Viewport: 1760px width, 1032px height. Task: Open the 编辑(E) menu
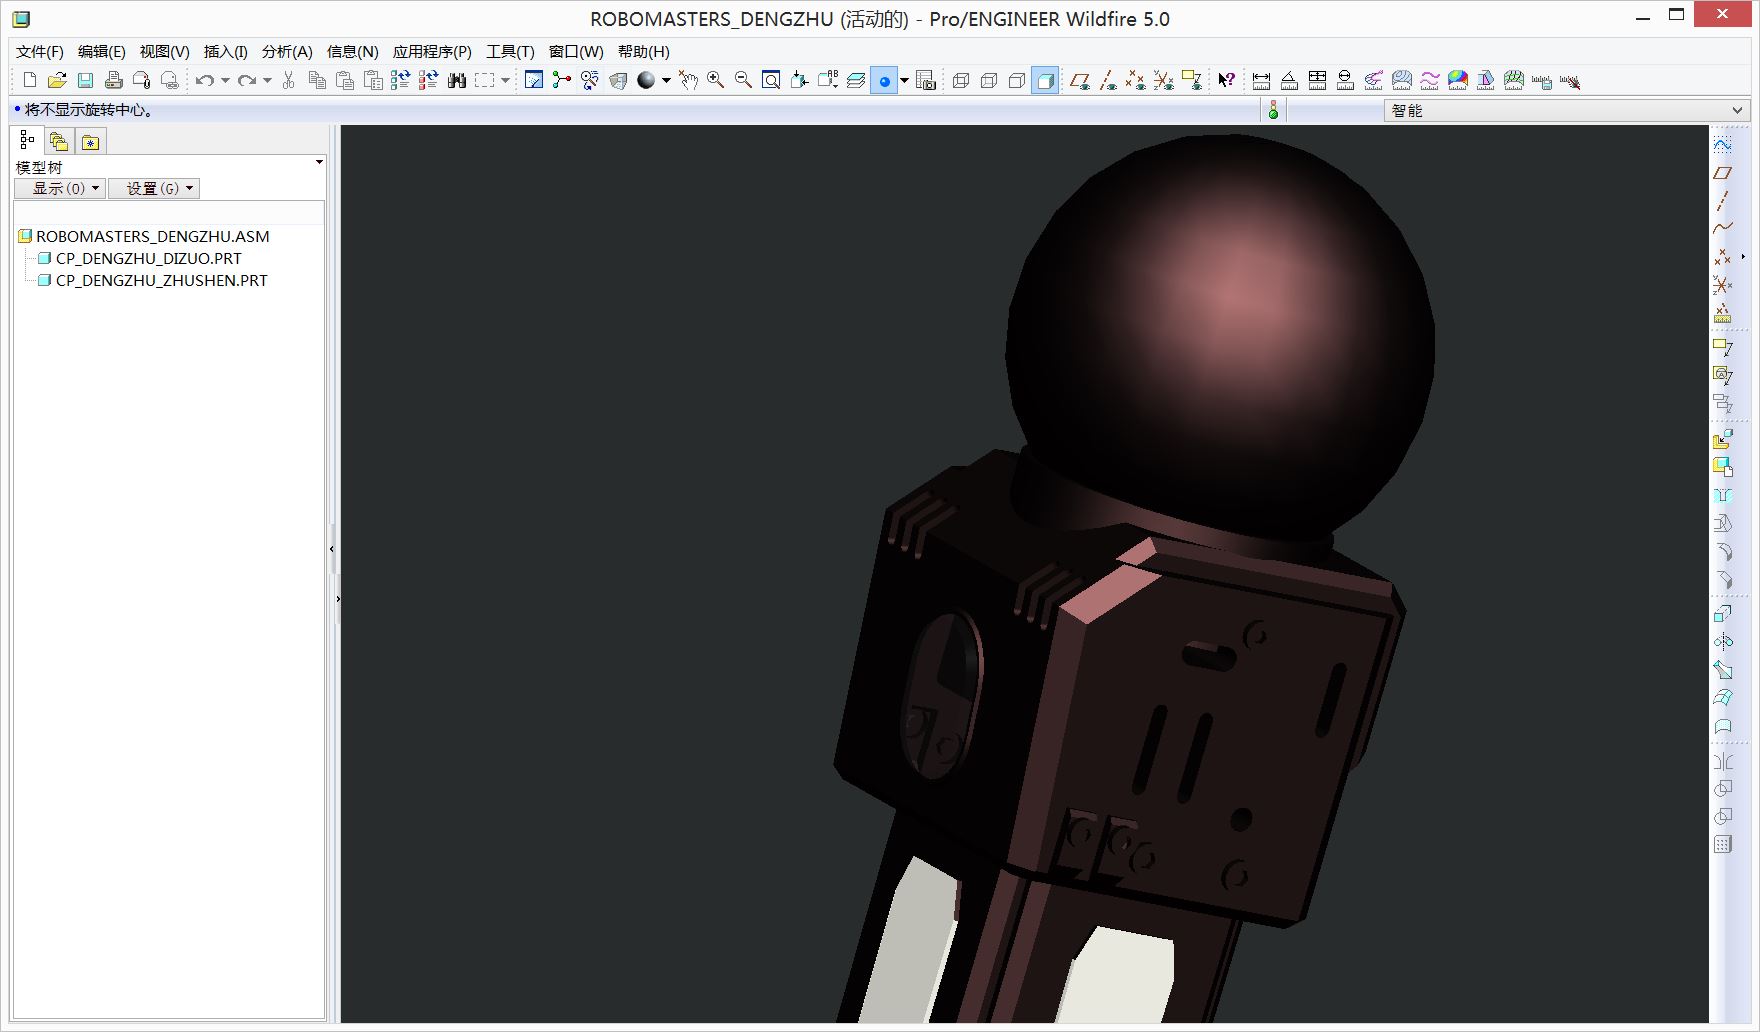click(102, 51)
